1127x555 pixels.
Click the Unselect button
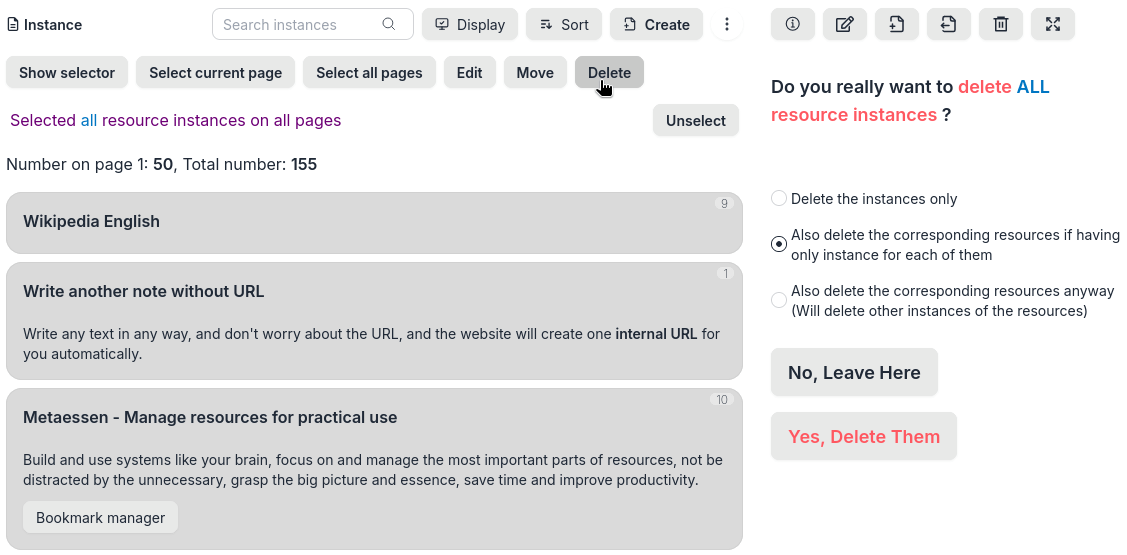pyautogui.click(x=696, y=120)
